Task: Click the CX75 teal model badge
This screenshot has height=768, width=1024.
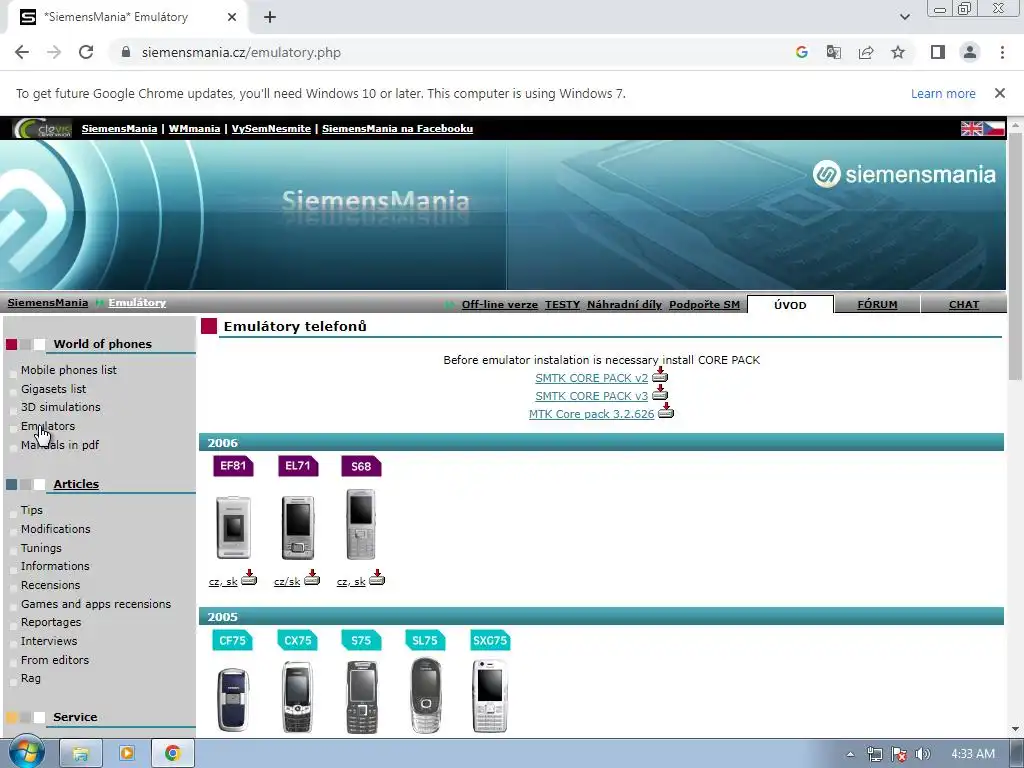Action: pos(298,641)
